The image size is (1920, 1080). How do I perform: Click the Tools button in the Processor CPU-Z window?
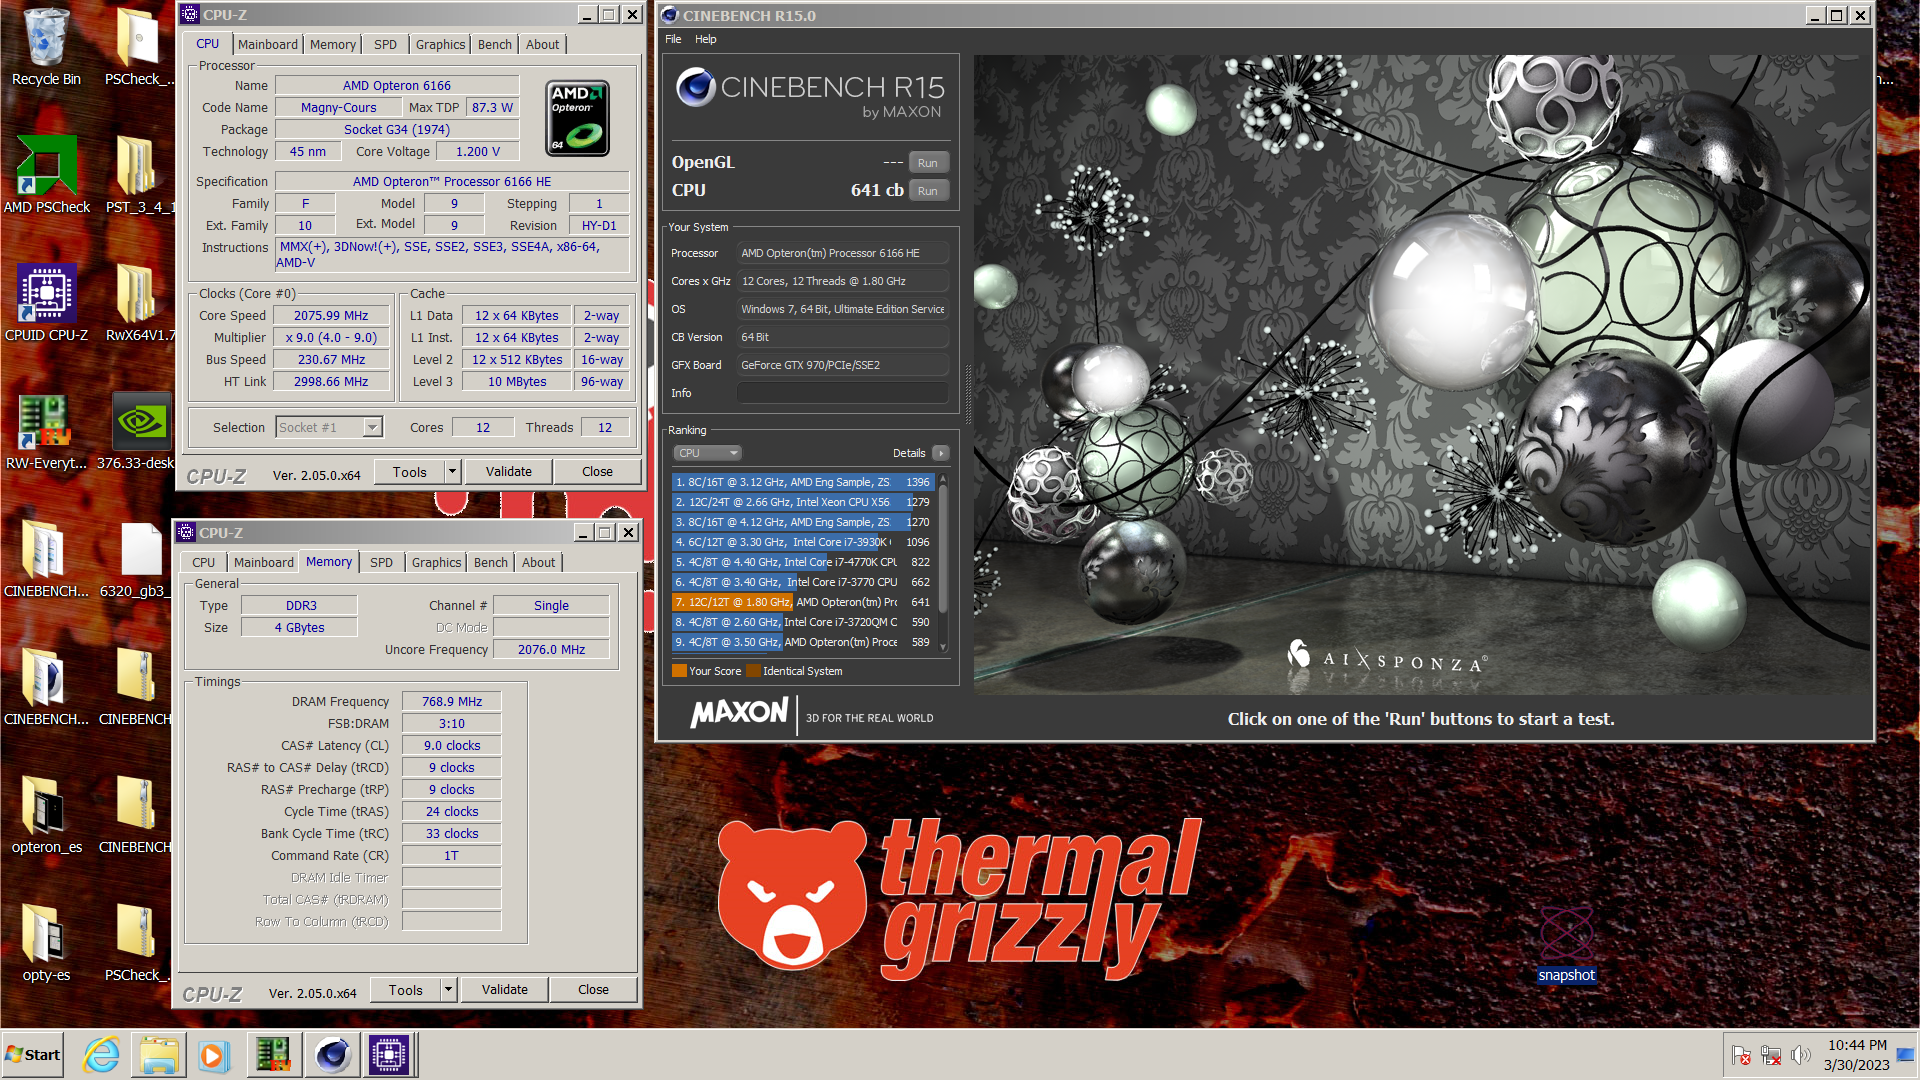409,471
